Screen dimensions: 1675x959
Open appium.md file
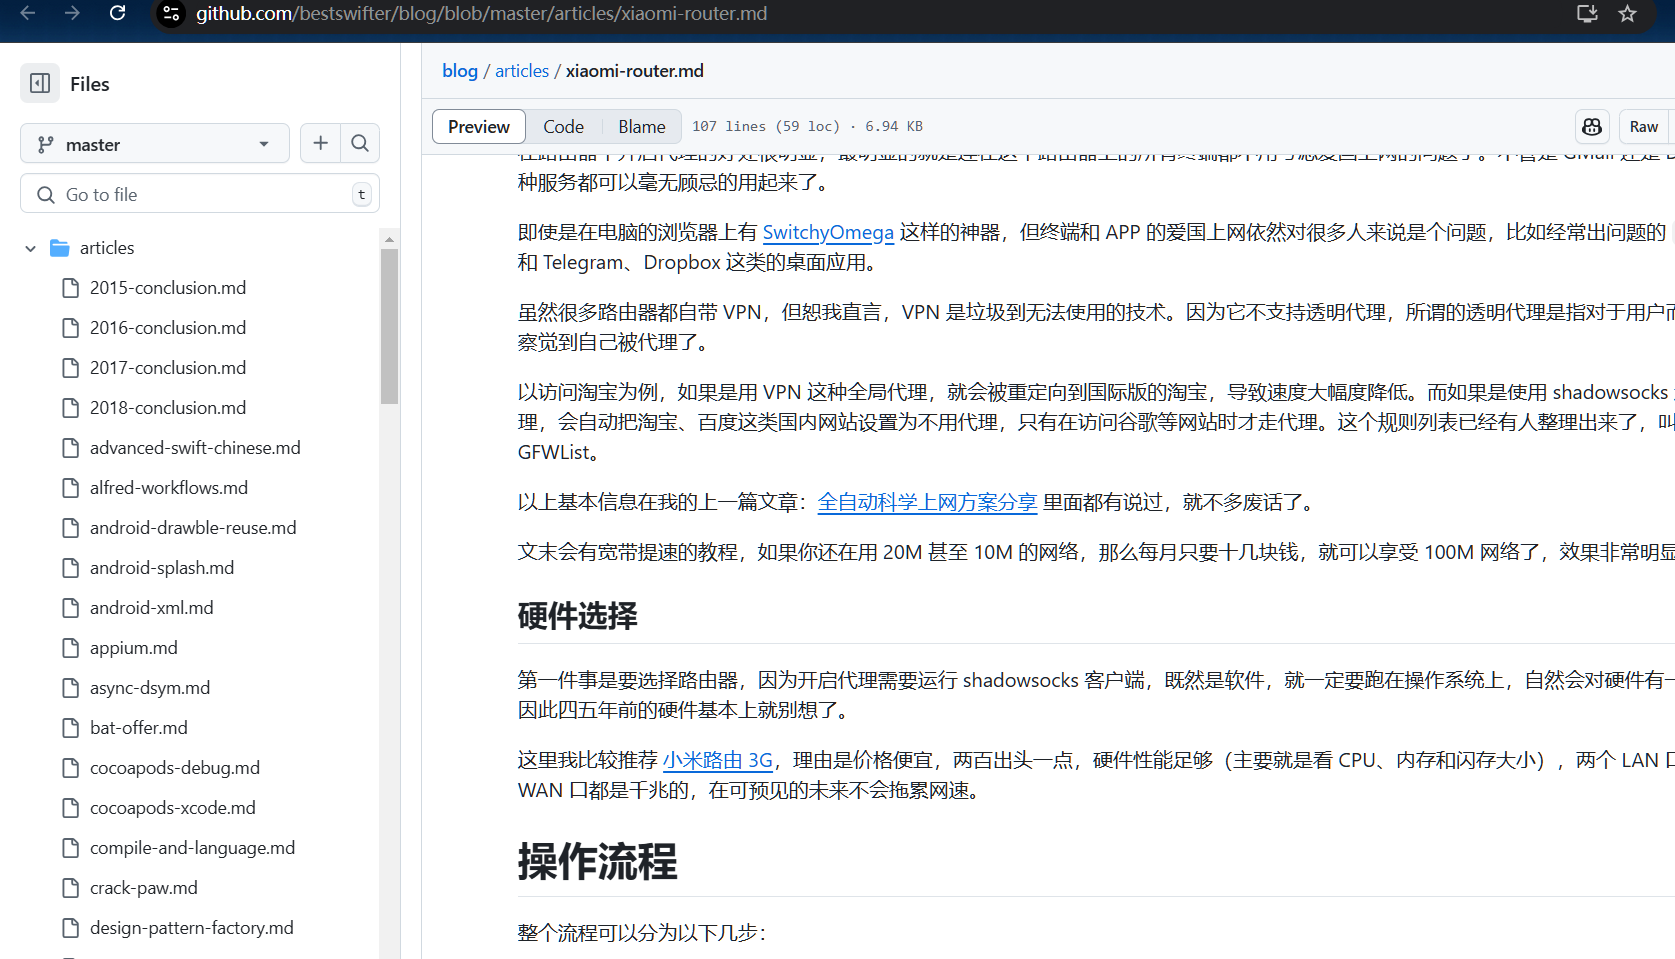point(134,648)
